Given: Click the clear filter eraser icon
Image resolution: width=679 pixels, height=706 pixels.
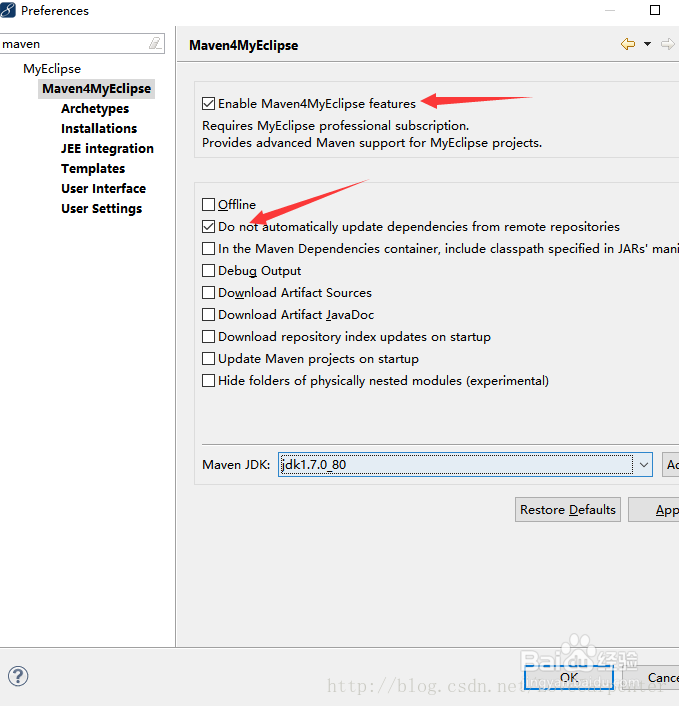Looking at the screenshot, I should 155,44.
